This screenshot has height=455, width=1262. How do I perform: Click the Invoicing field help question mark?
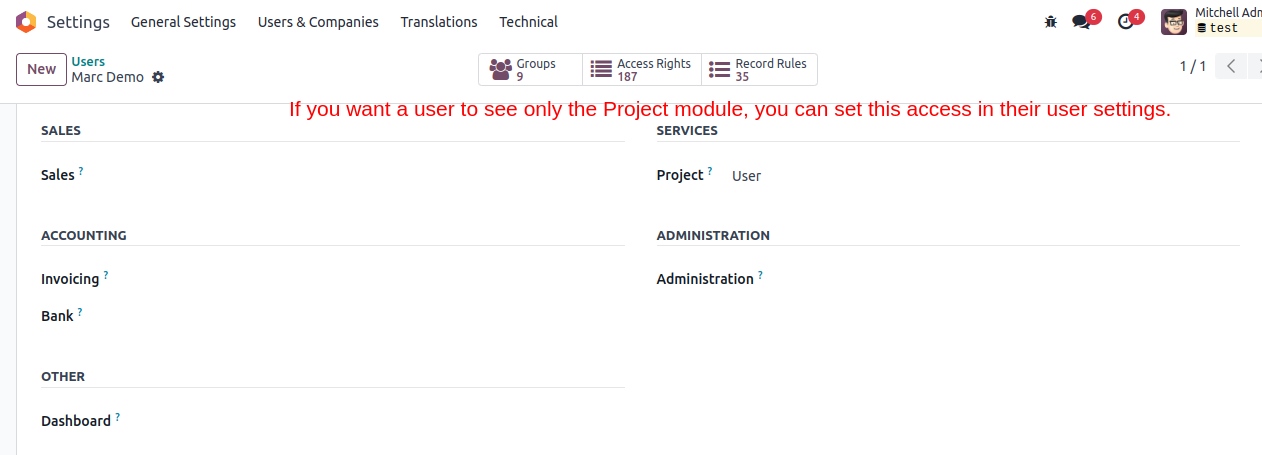[106, 275]
